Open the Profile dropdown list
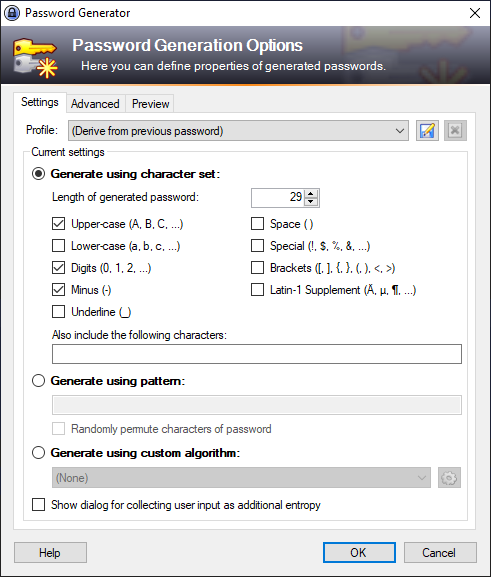Screen dimensions: 491x577 [x=238, y=131]
